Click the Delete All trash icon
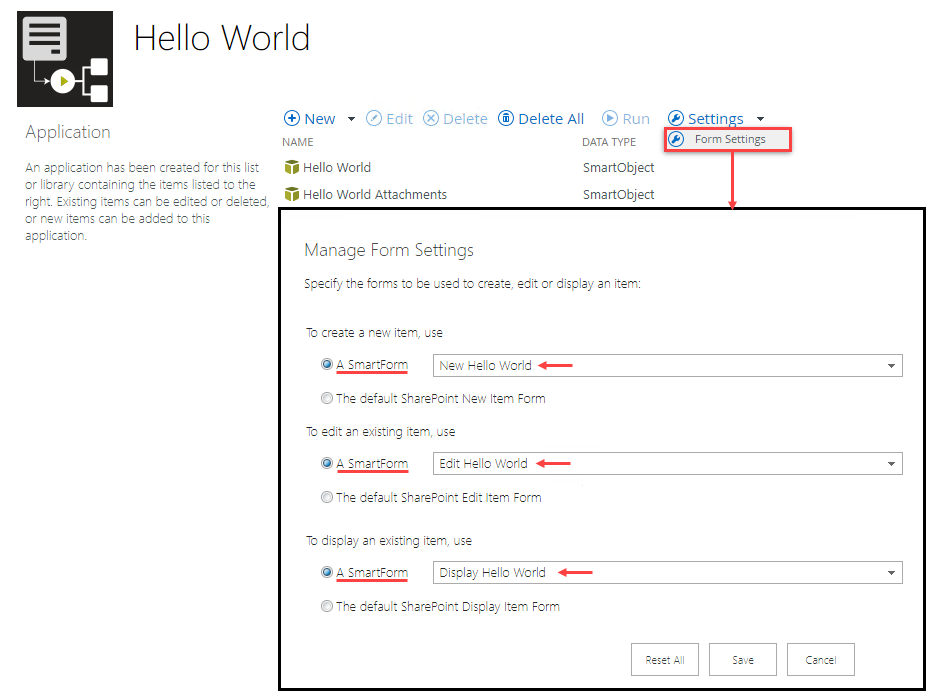 506,118
